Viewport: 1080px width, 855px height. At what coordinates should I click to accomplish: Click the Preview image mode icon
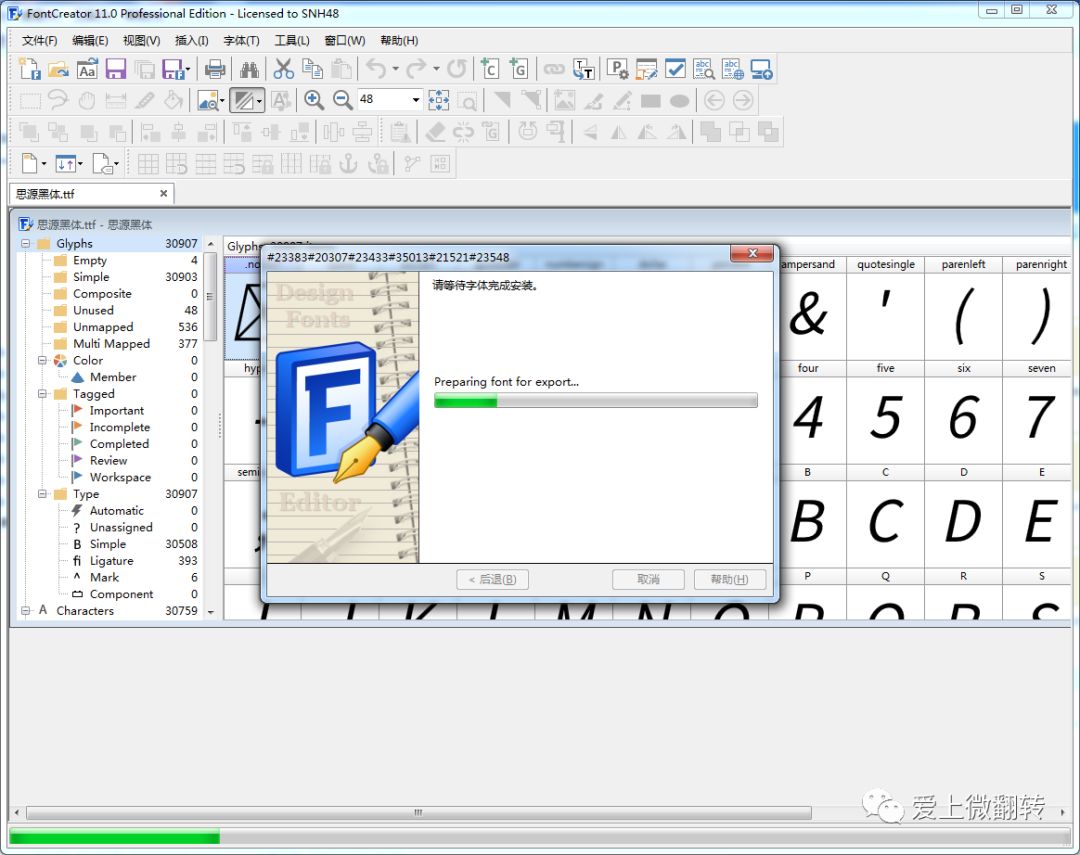tap(208, 101)
